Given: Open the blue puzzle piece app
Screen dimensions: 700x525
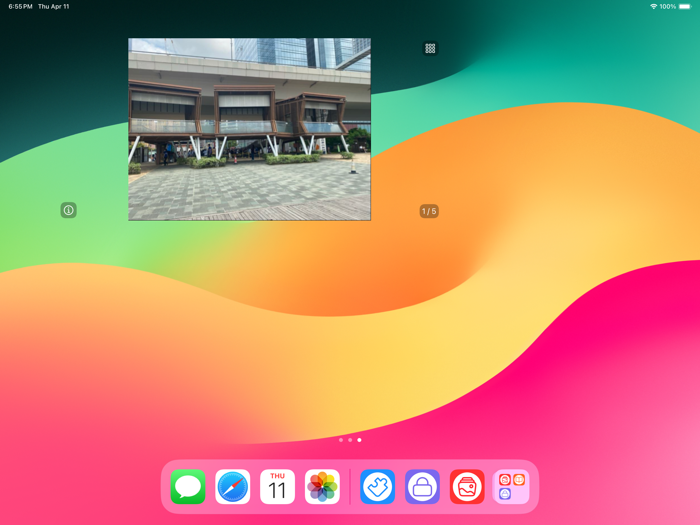Looking at the screenshot, I should [378, 487].
